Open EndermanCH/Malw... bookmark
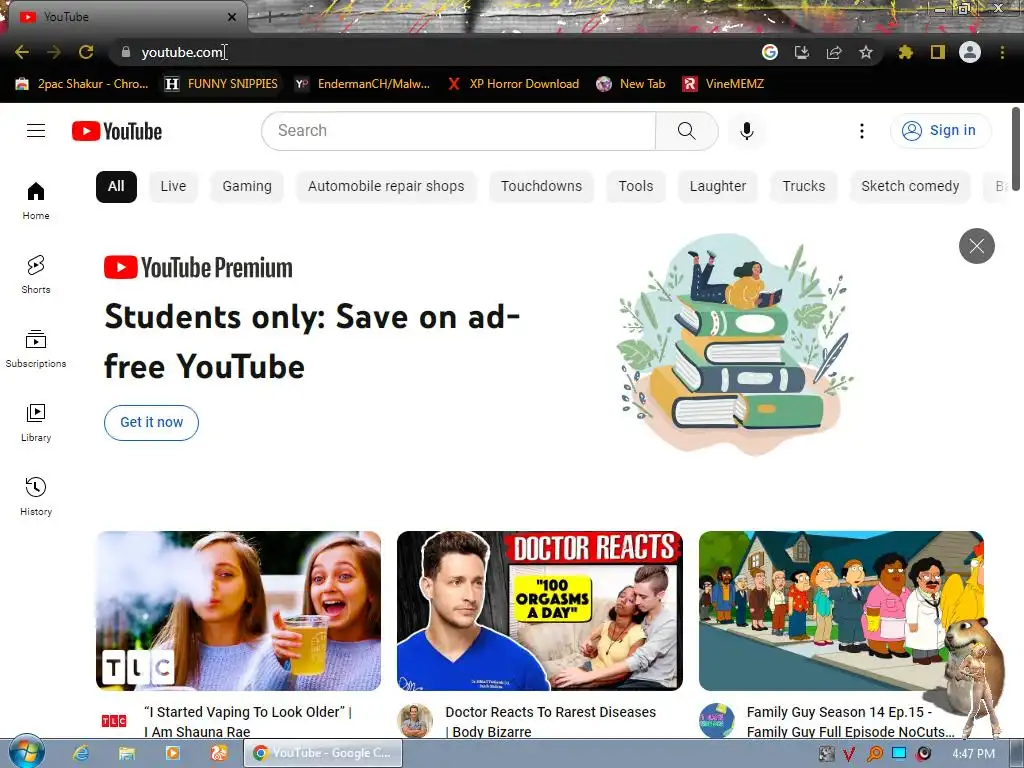This screenshot has width=1024, height=768. (362, 84)
